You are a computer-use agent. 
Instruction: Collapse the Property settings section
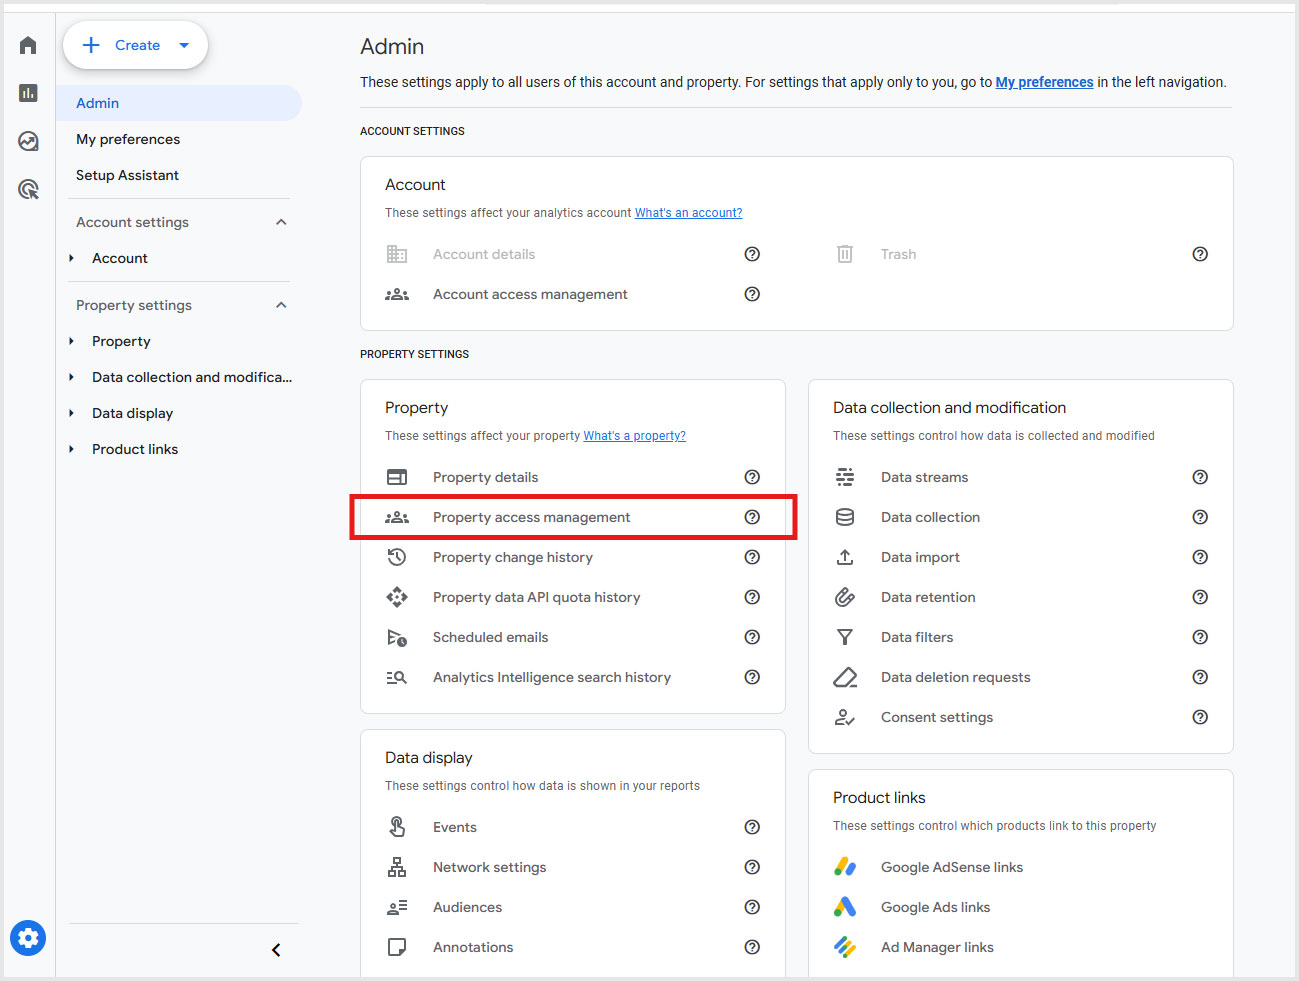pyautogui.click(x=281, y=305)
